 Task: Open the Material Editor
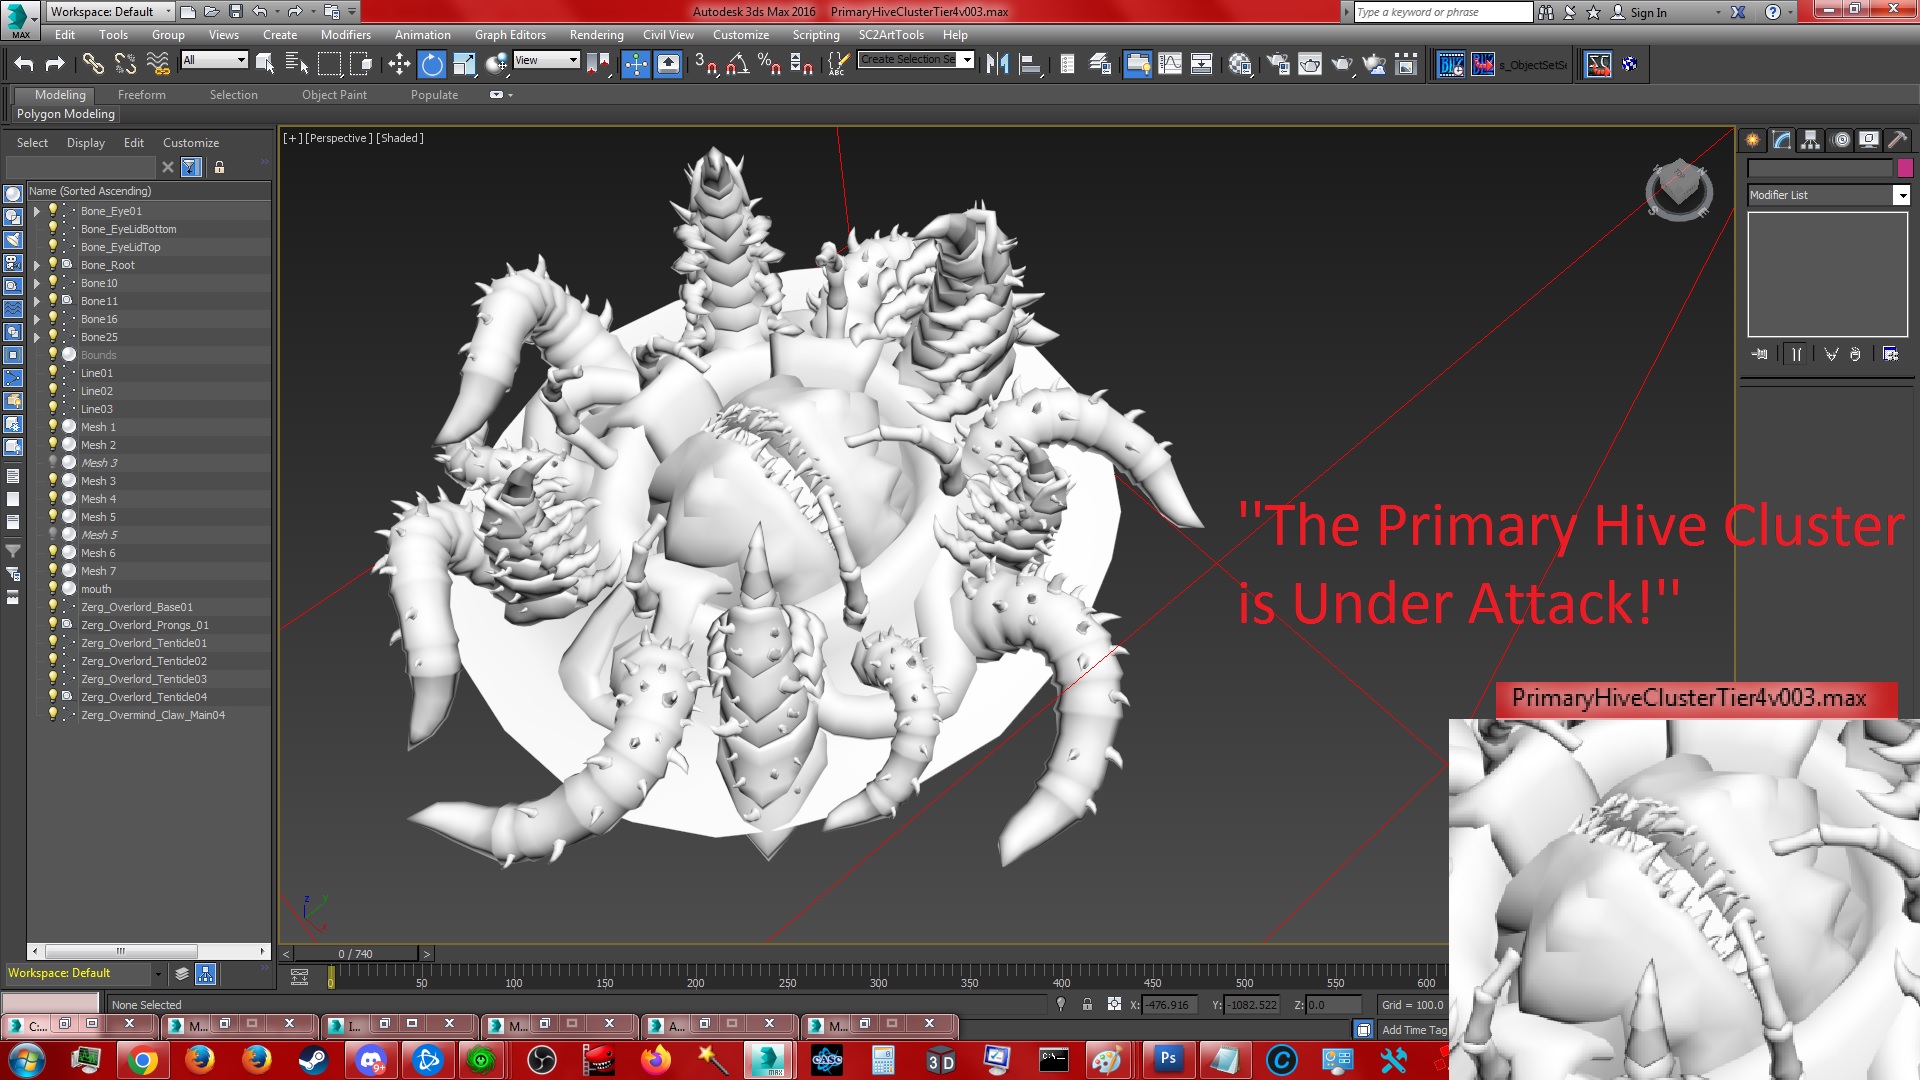click(1241, 64)
